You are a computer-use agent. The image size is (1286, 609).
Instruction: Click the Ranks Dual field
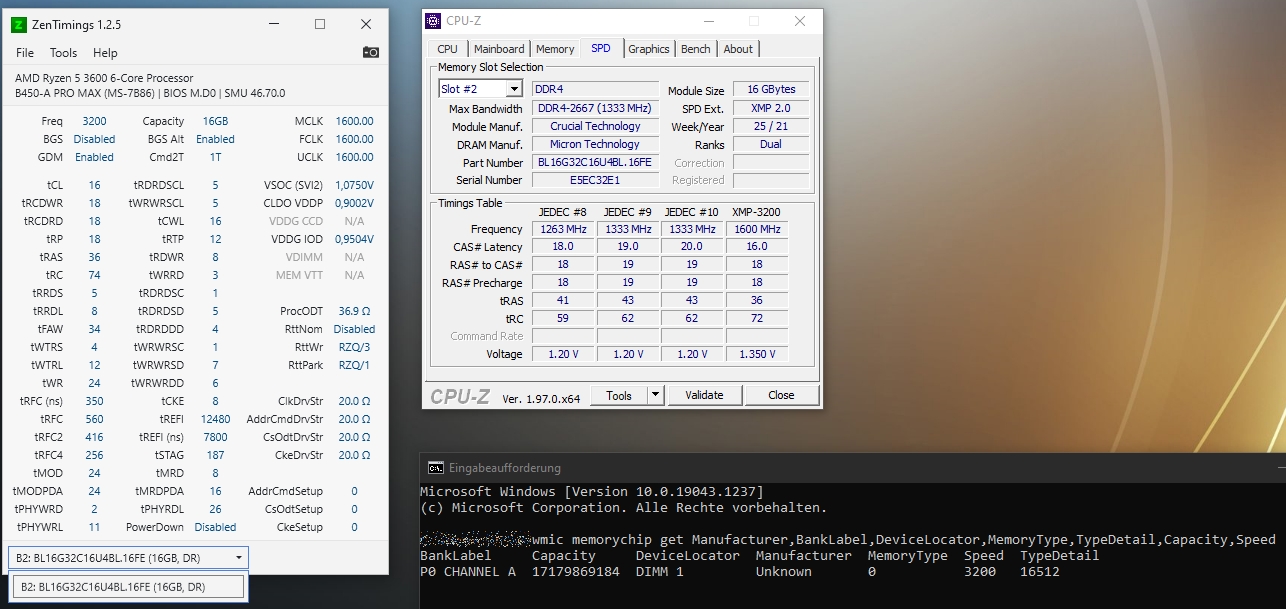click(x=771, y=144)
